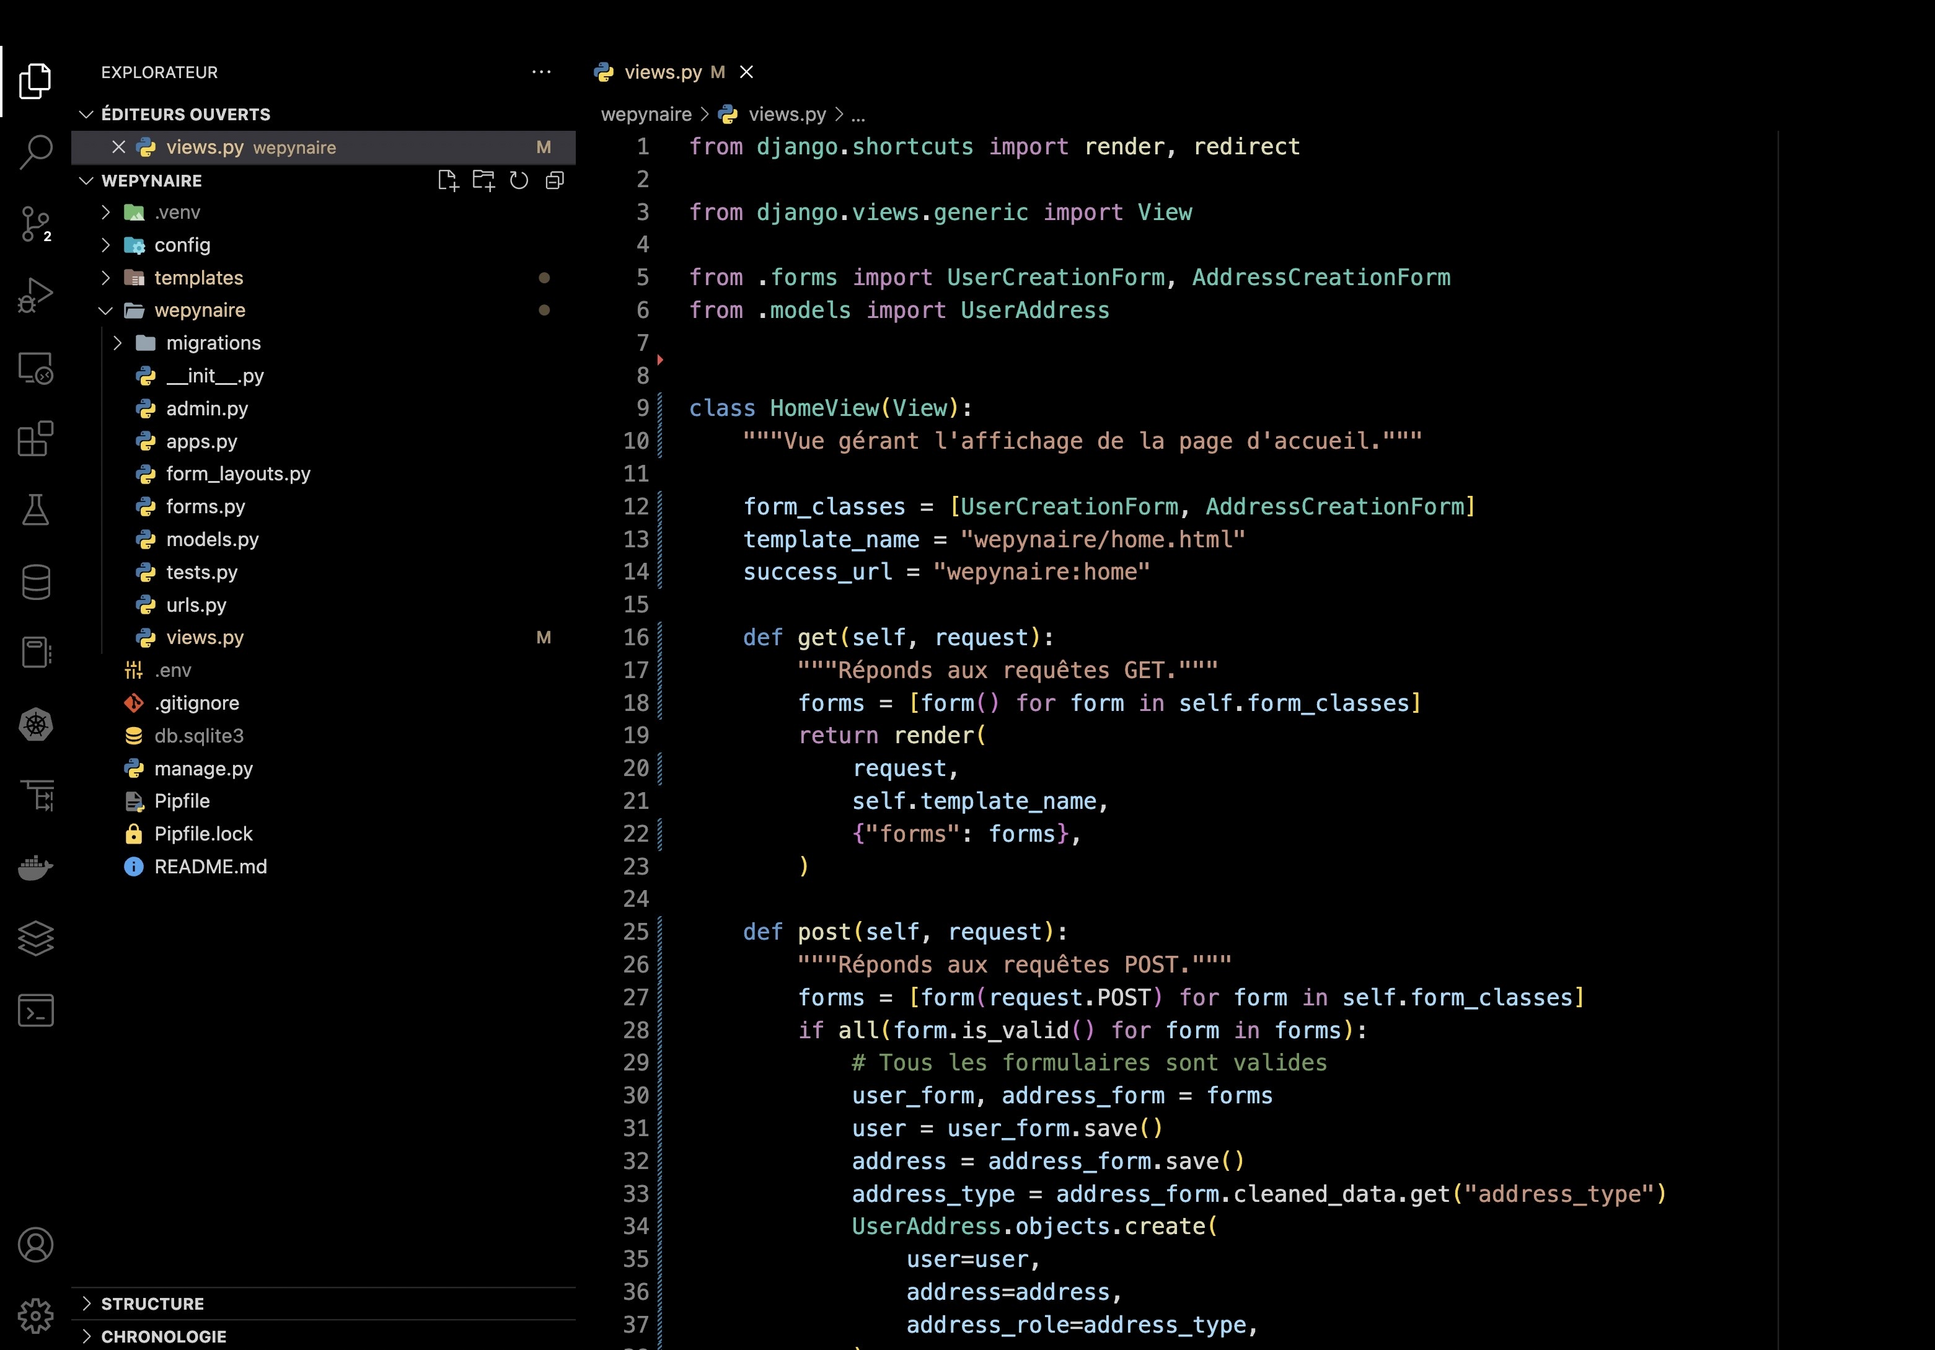Click the New Folder icon in explorer
Viewport: 1935px width, 1350px height.
[483, 181]
